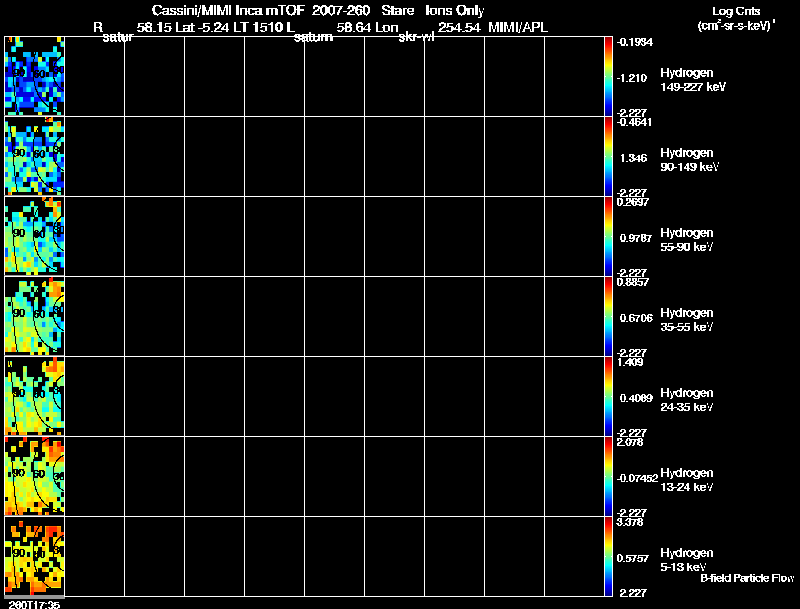Screen dimensions: 800x609
Task: Click the 'Cassini/MIMI Inca mTOF' title text
Action: click(228, 10)
